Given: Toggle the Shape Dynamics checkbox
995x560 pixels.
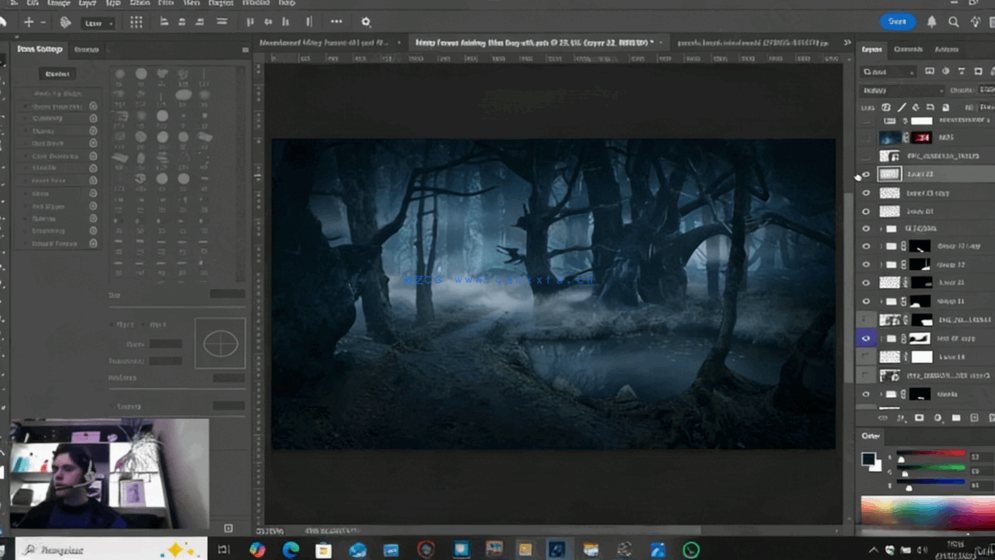Looking at the screenshot, I should click(26, 106).
